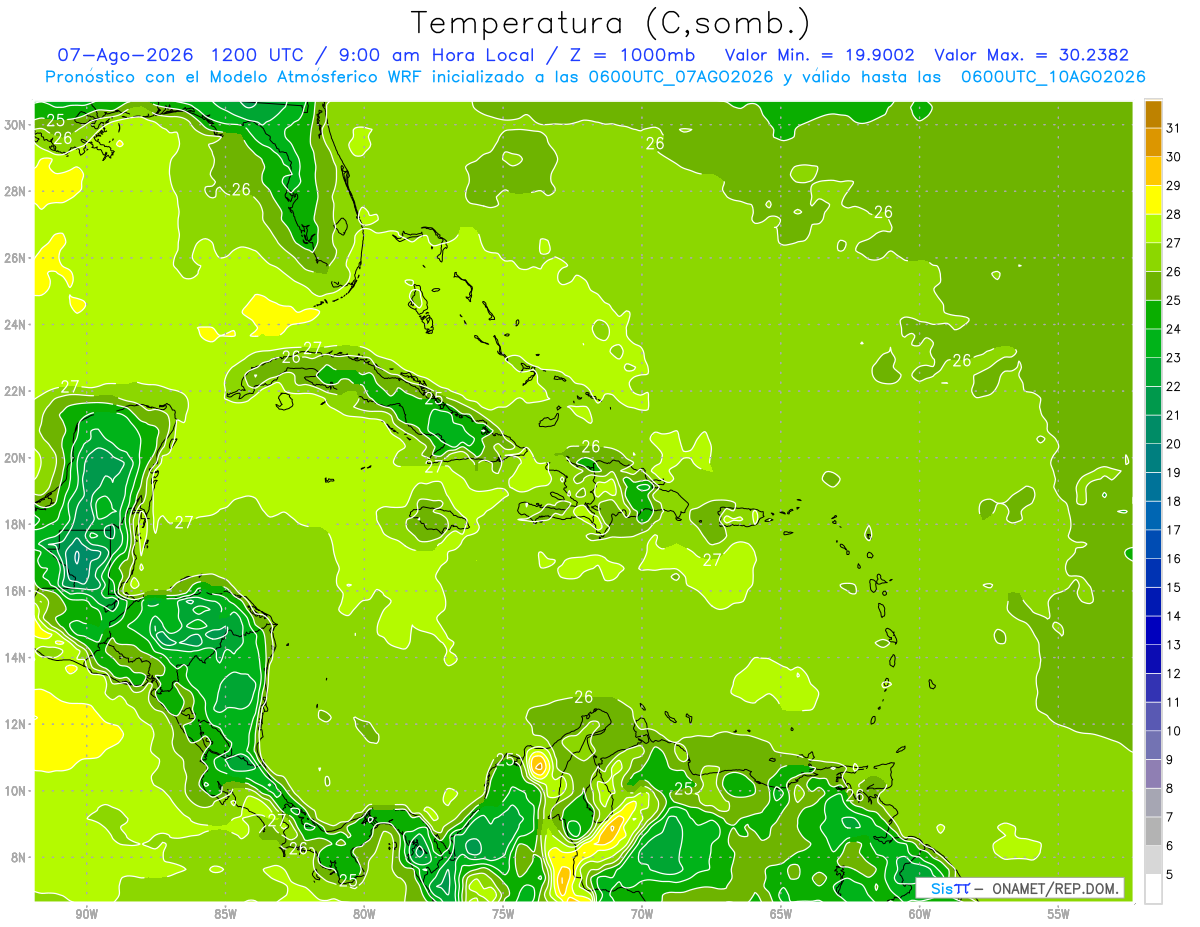The image size is (1200, 927).
Task: Click the gray colorbar swatch between 6 and 7
Action: (1153, 831)
